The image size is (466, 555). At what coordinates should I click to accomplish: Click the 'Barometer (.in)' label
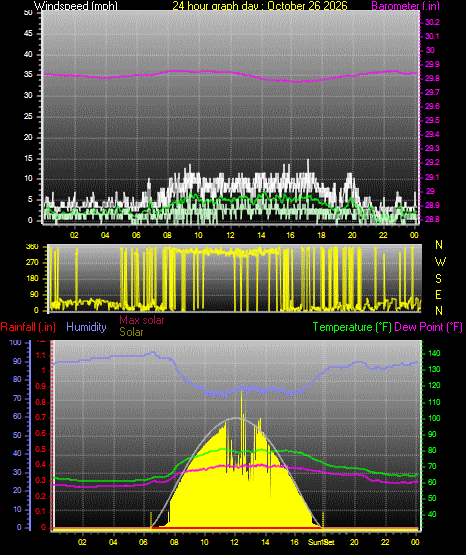pyautogui.click(x=406, y=6)
